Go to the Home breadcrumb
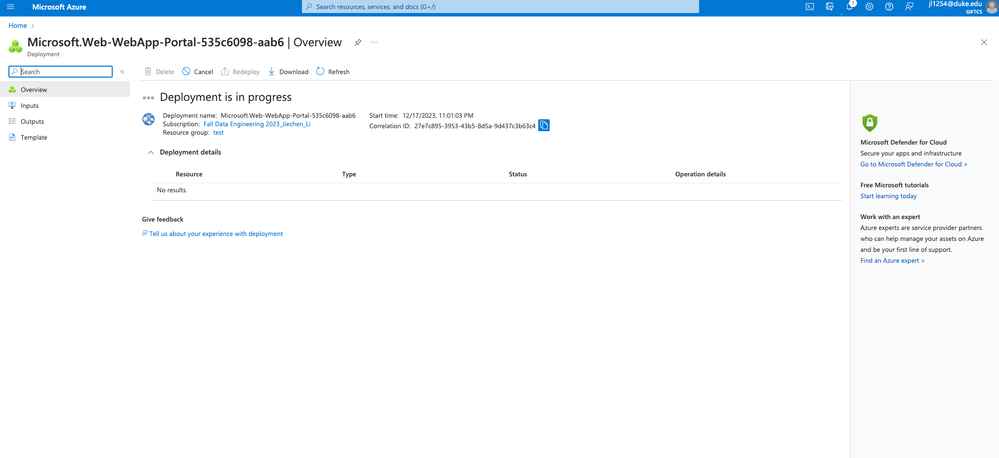Viewport: 999px width, 458px height. click(17, 25)
